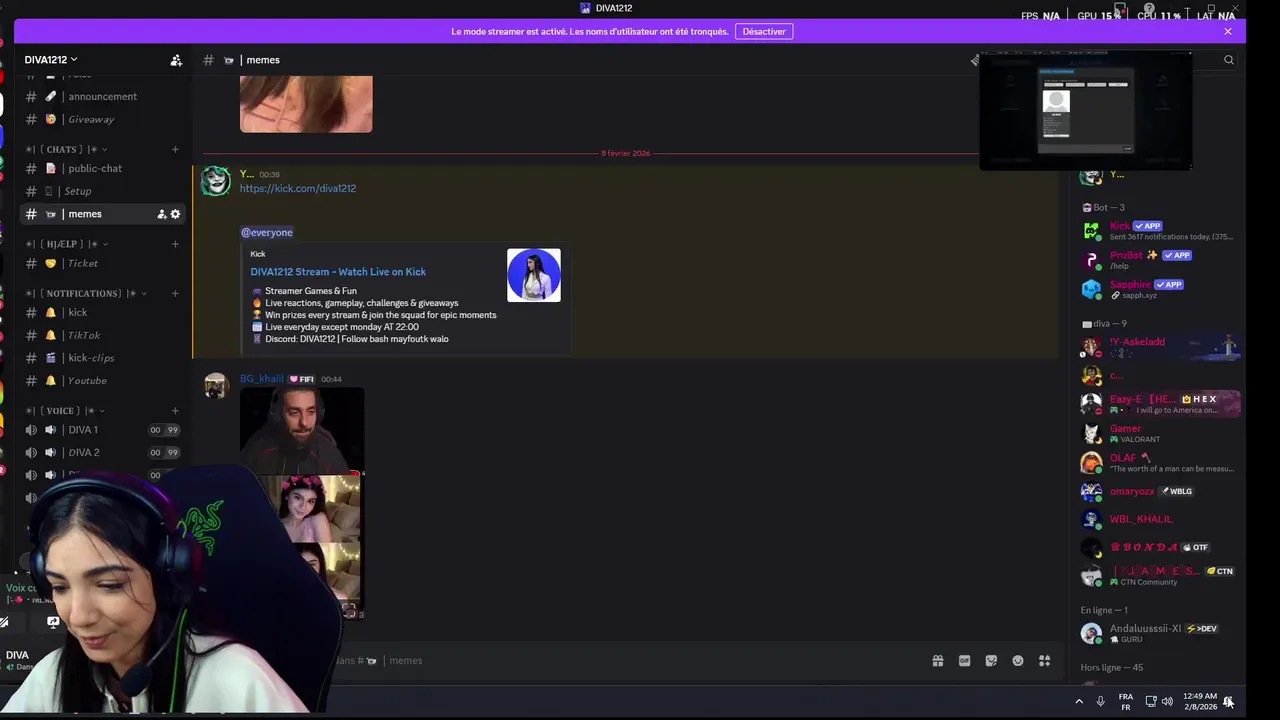Viewport: 1280px width, 720px height.
Task: Click Y... user avatar on kick link message
Action: [x=216, y=181]
